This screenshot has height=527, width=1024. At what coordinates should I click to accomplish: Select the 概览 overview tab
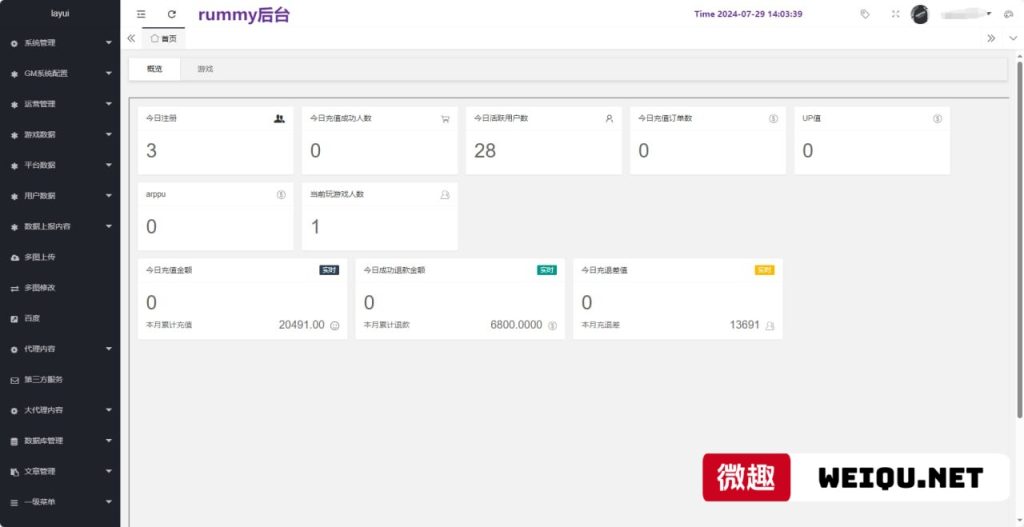(x=154, y=69)
